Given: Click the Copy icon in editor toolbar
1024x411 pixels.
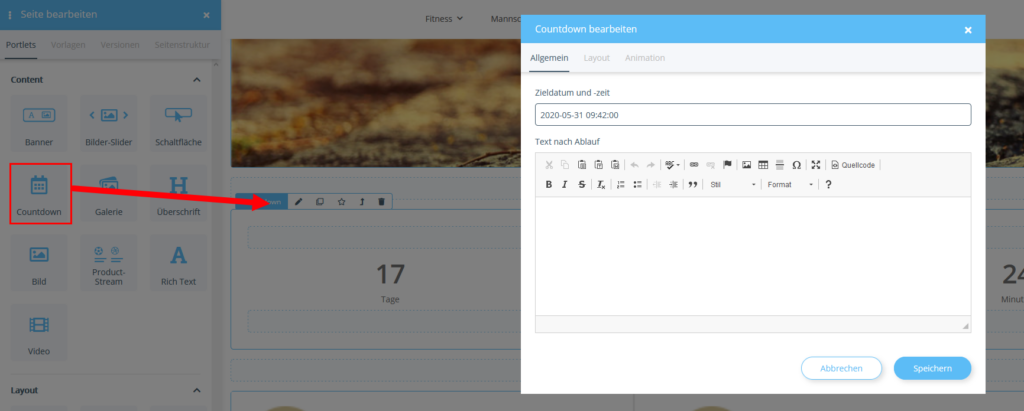Looking at the screenshot, I should tap(565, 165).
